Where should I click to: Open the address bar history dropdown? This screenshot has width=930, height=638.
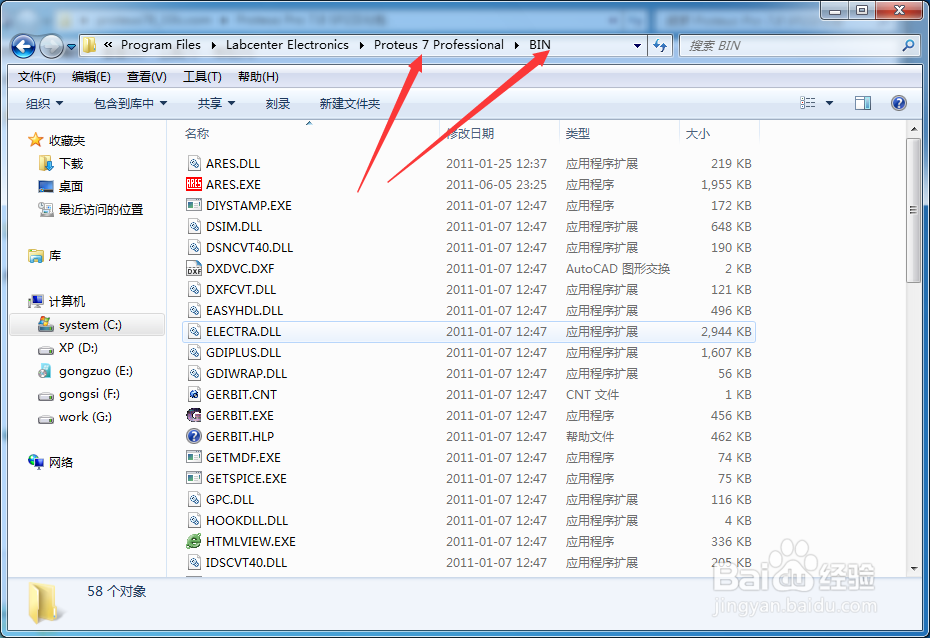pyautogui.click(x=637, y=46)
